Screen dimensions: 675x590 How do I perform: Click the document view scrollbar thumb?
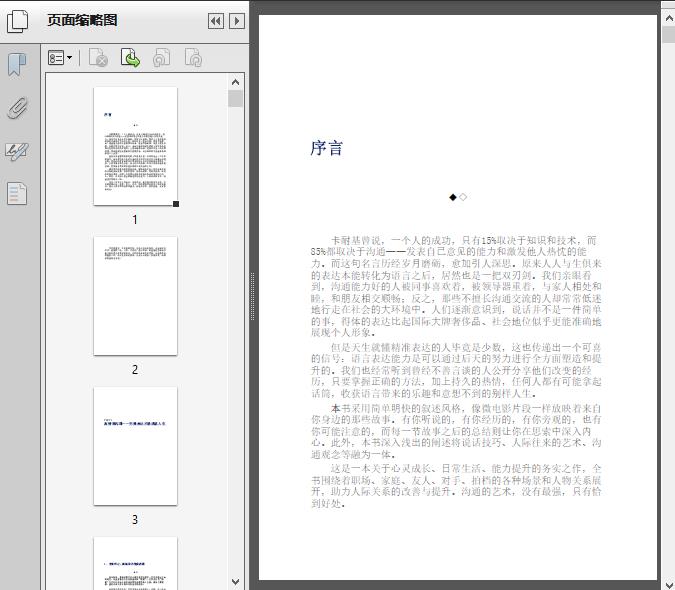pos(669,34)
